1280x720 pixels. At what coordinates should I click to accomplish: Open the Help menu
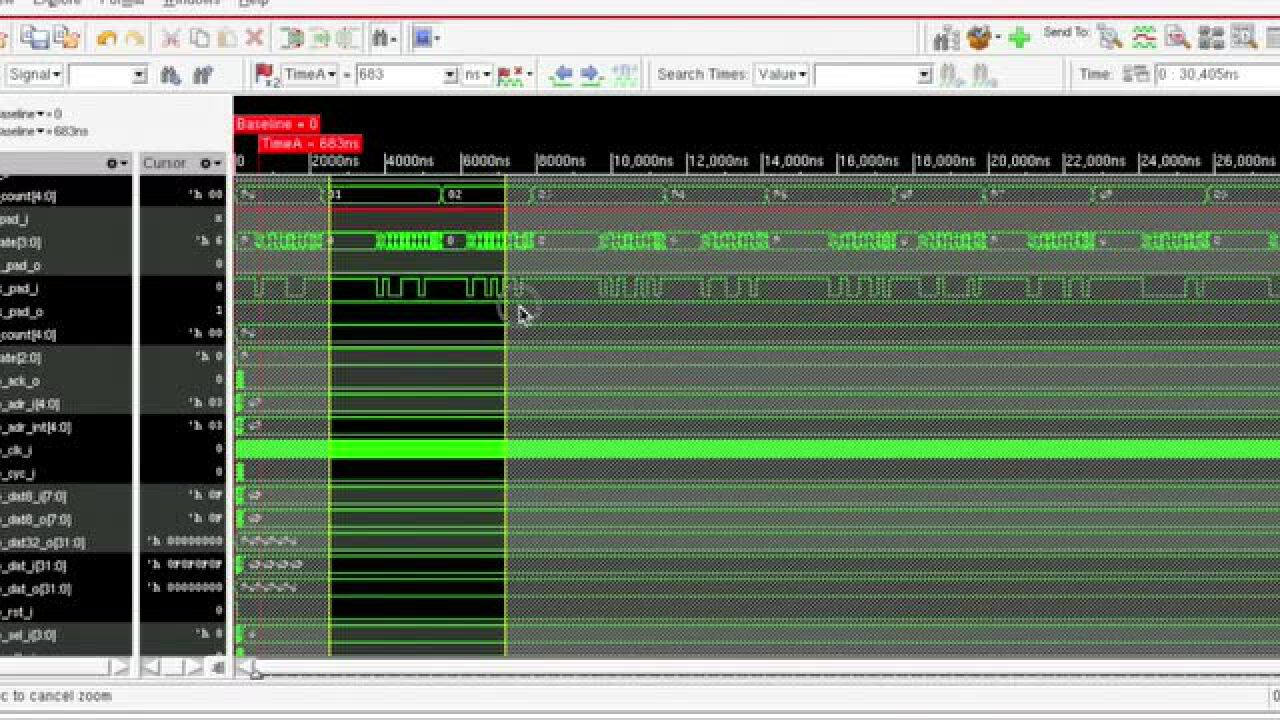click(253, 3)
